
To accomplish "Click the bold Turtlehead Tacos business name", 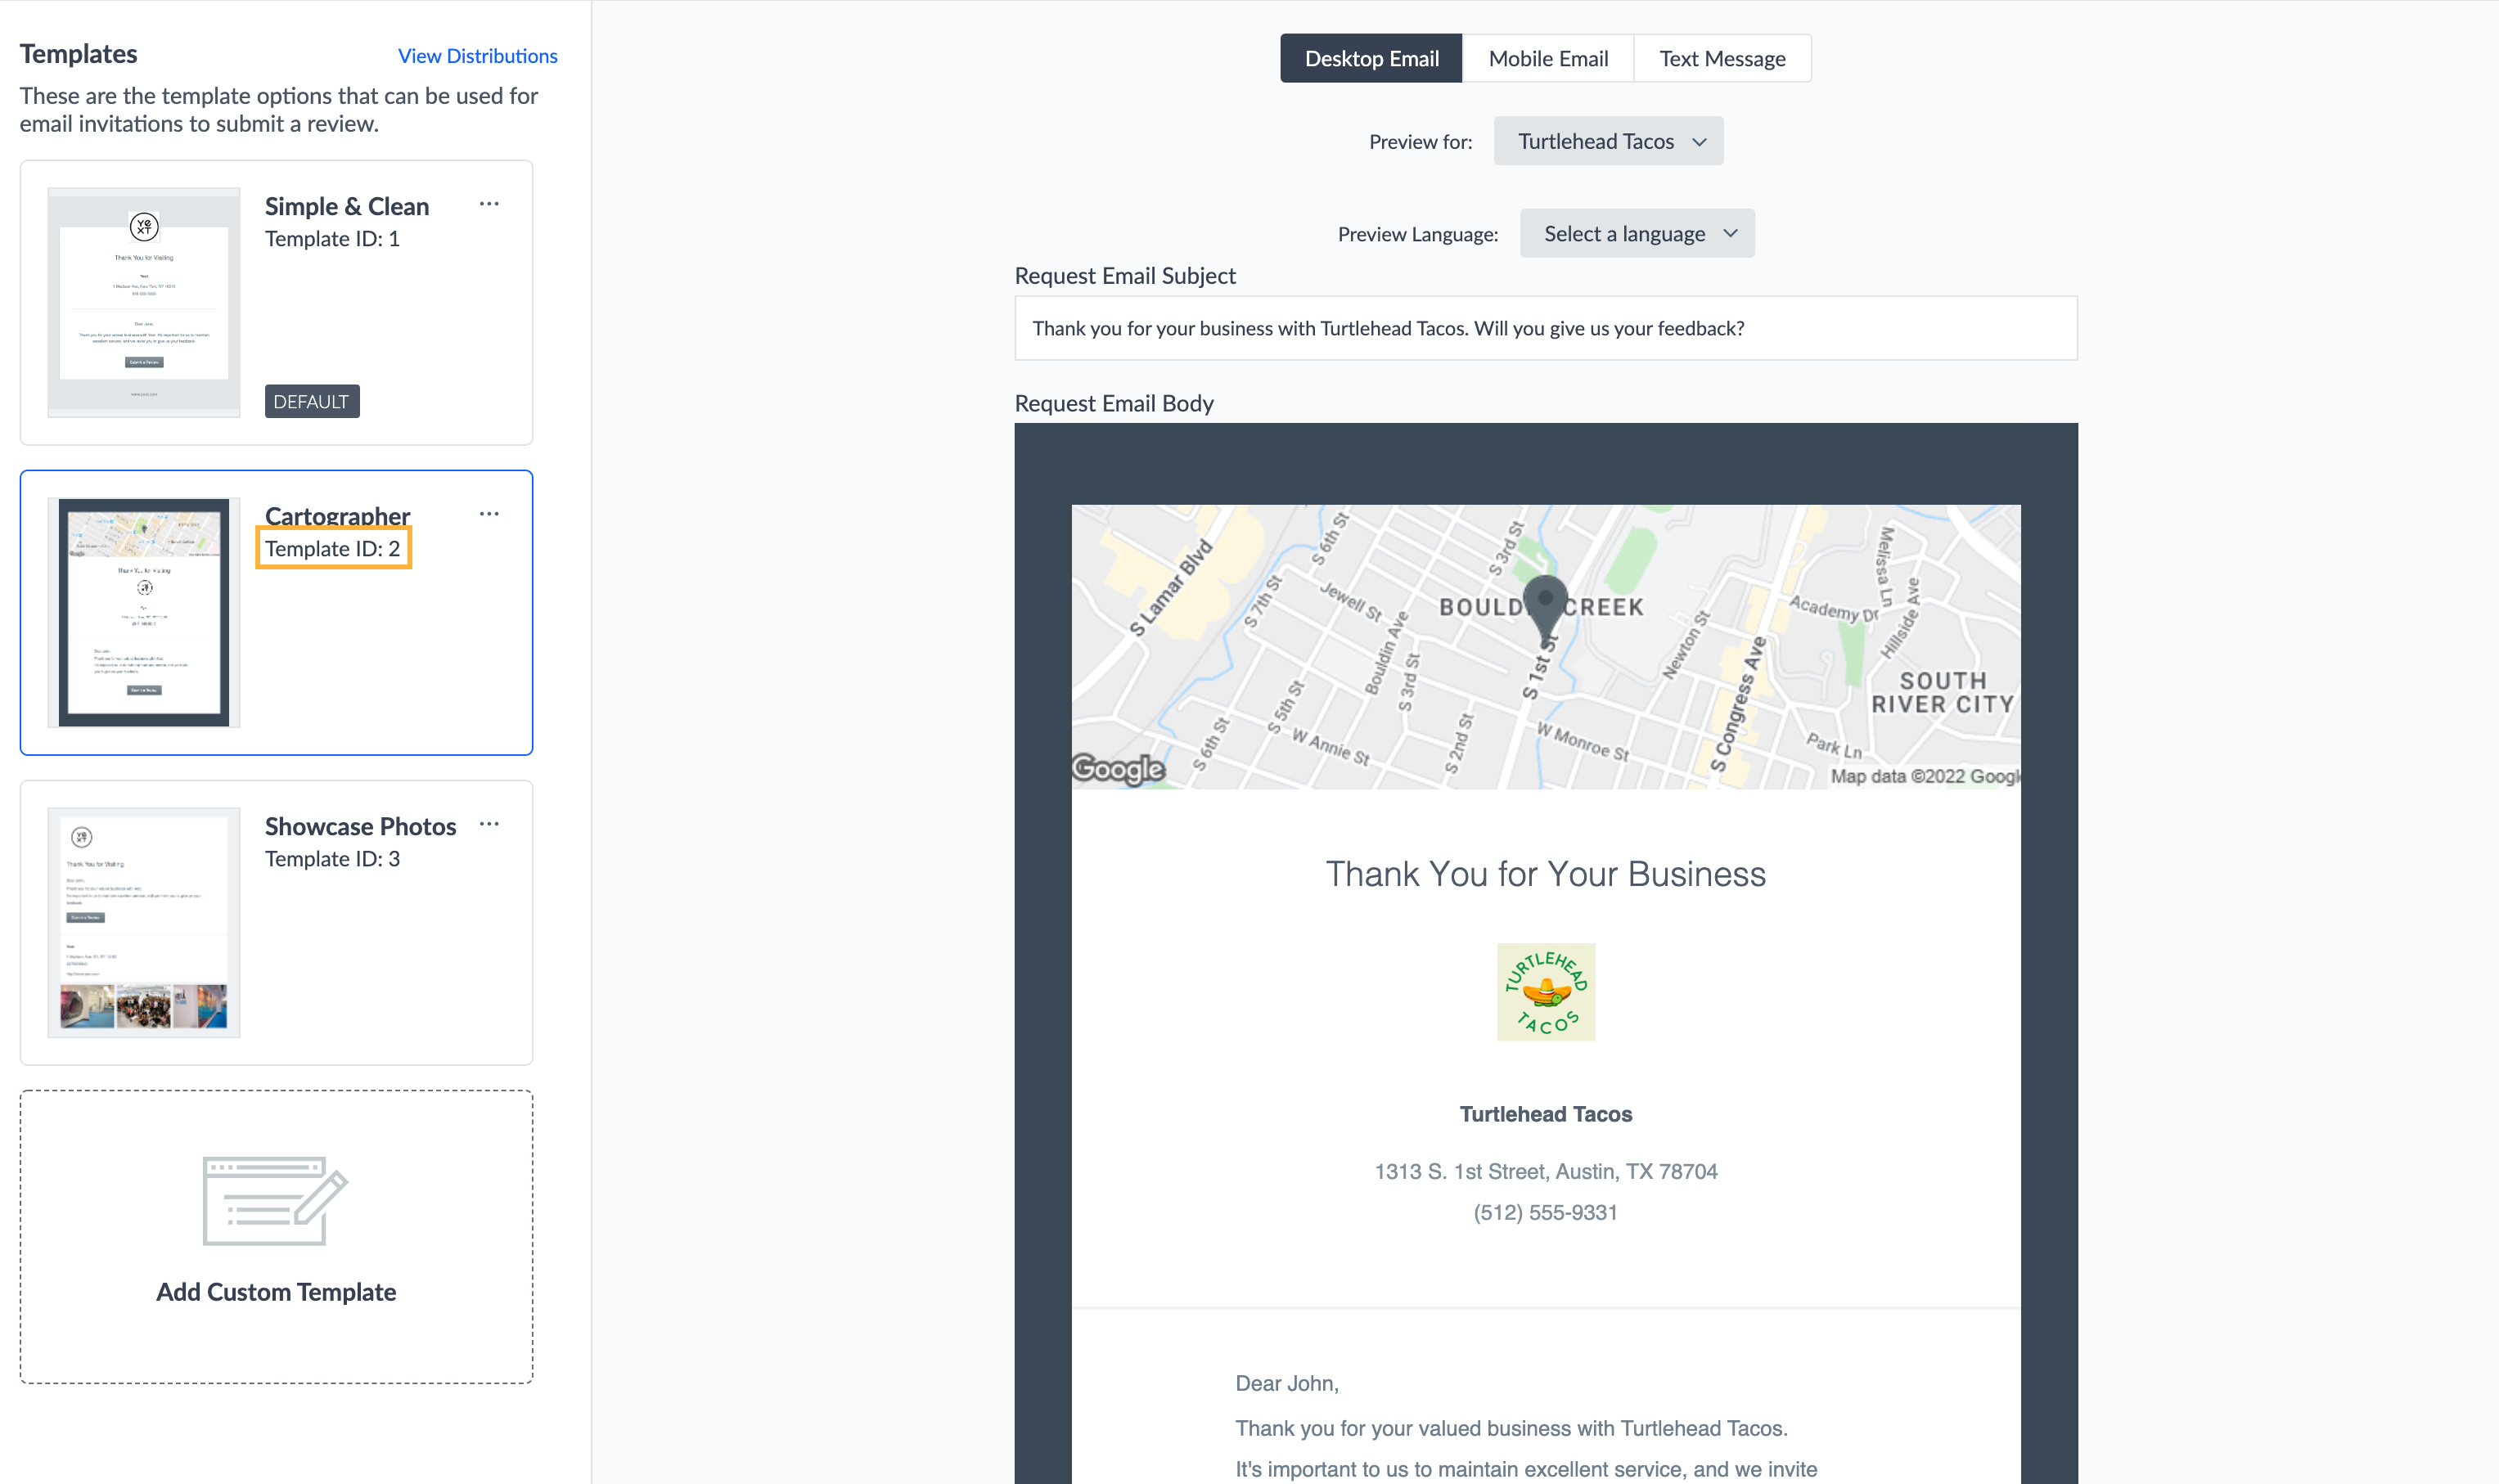I will (x=1546, y=1114).
